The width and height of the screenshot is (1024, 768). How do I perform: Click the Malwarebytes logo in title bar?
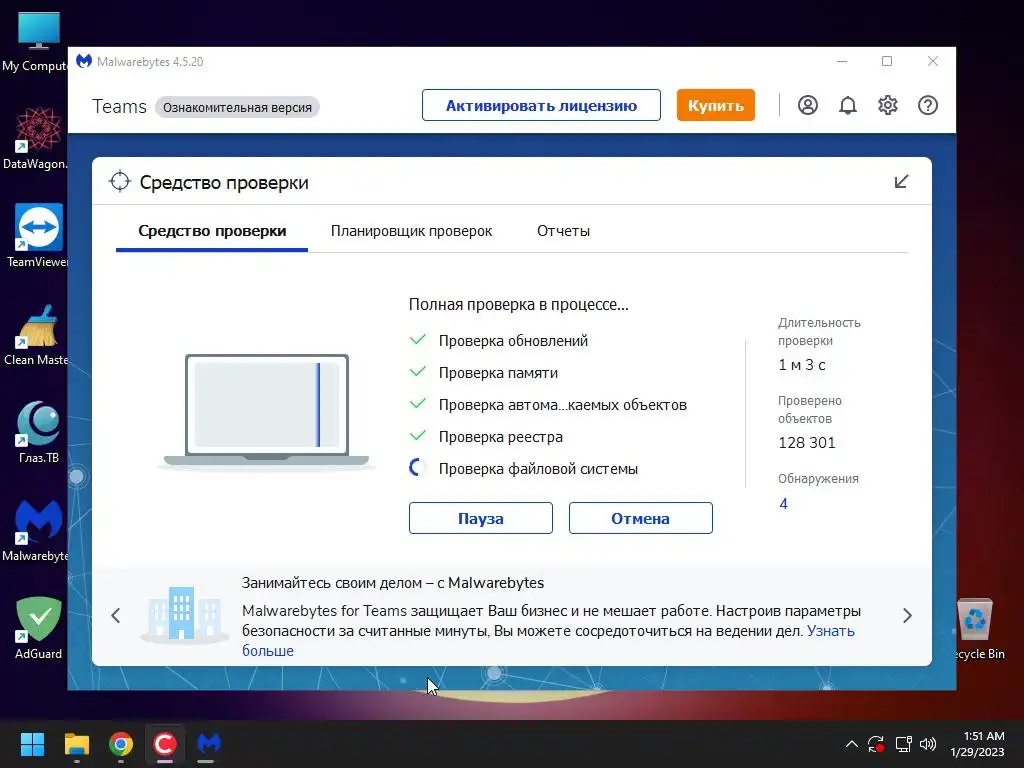point(84,61)
